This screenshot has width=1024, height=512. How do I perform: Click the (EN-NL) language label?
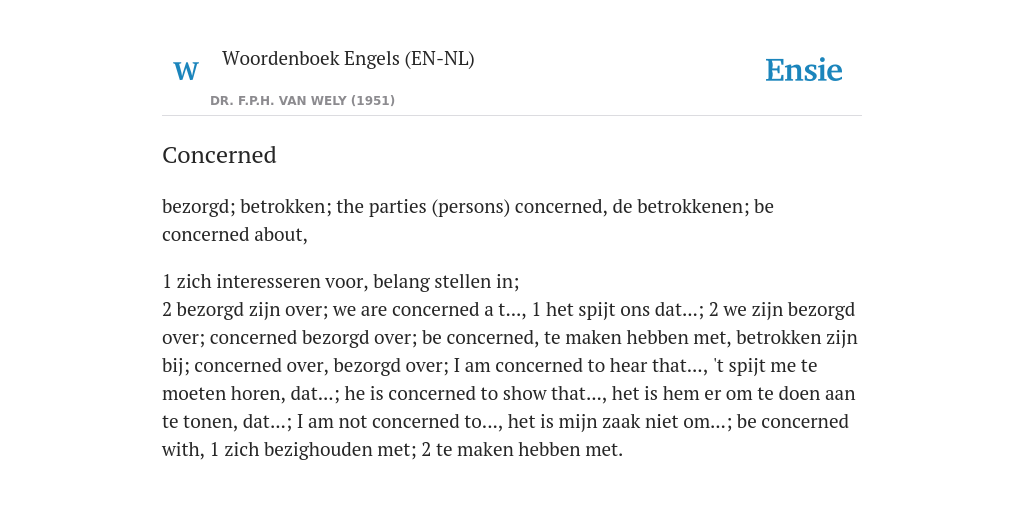440,59
